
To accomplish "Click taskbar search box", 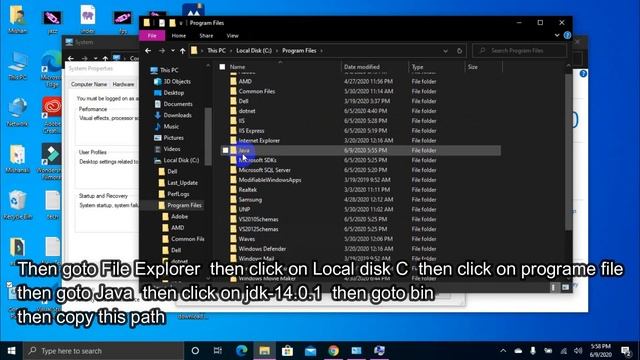I will tap(104, 351).
